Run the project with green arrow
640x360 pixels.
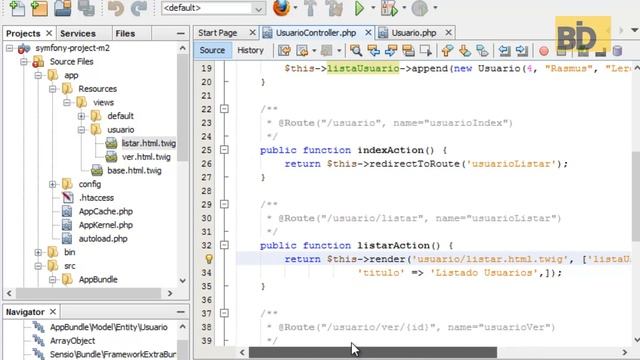click(359, 8)
